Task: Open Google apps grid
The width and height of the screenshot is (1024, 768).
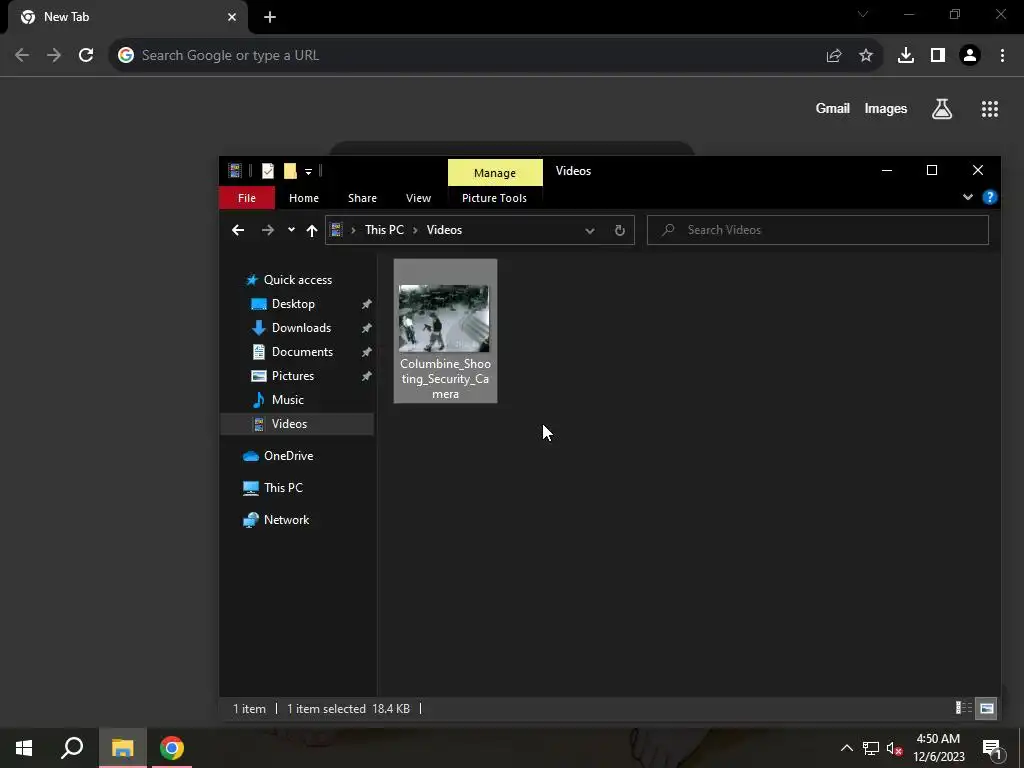Action: (x=990, y=109)
